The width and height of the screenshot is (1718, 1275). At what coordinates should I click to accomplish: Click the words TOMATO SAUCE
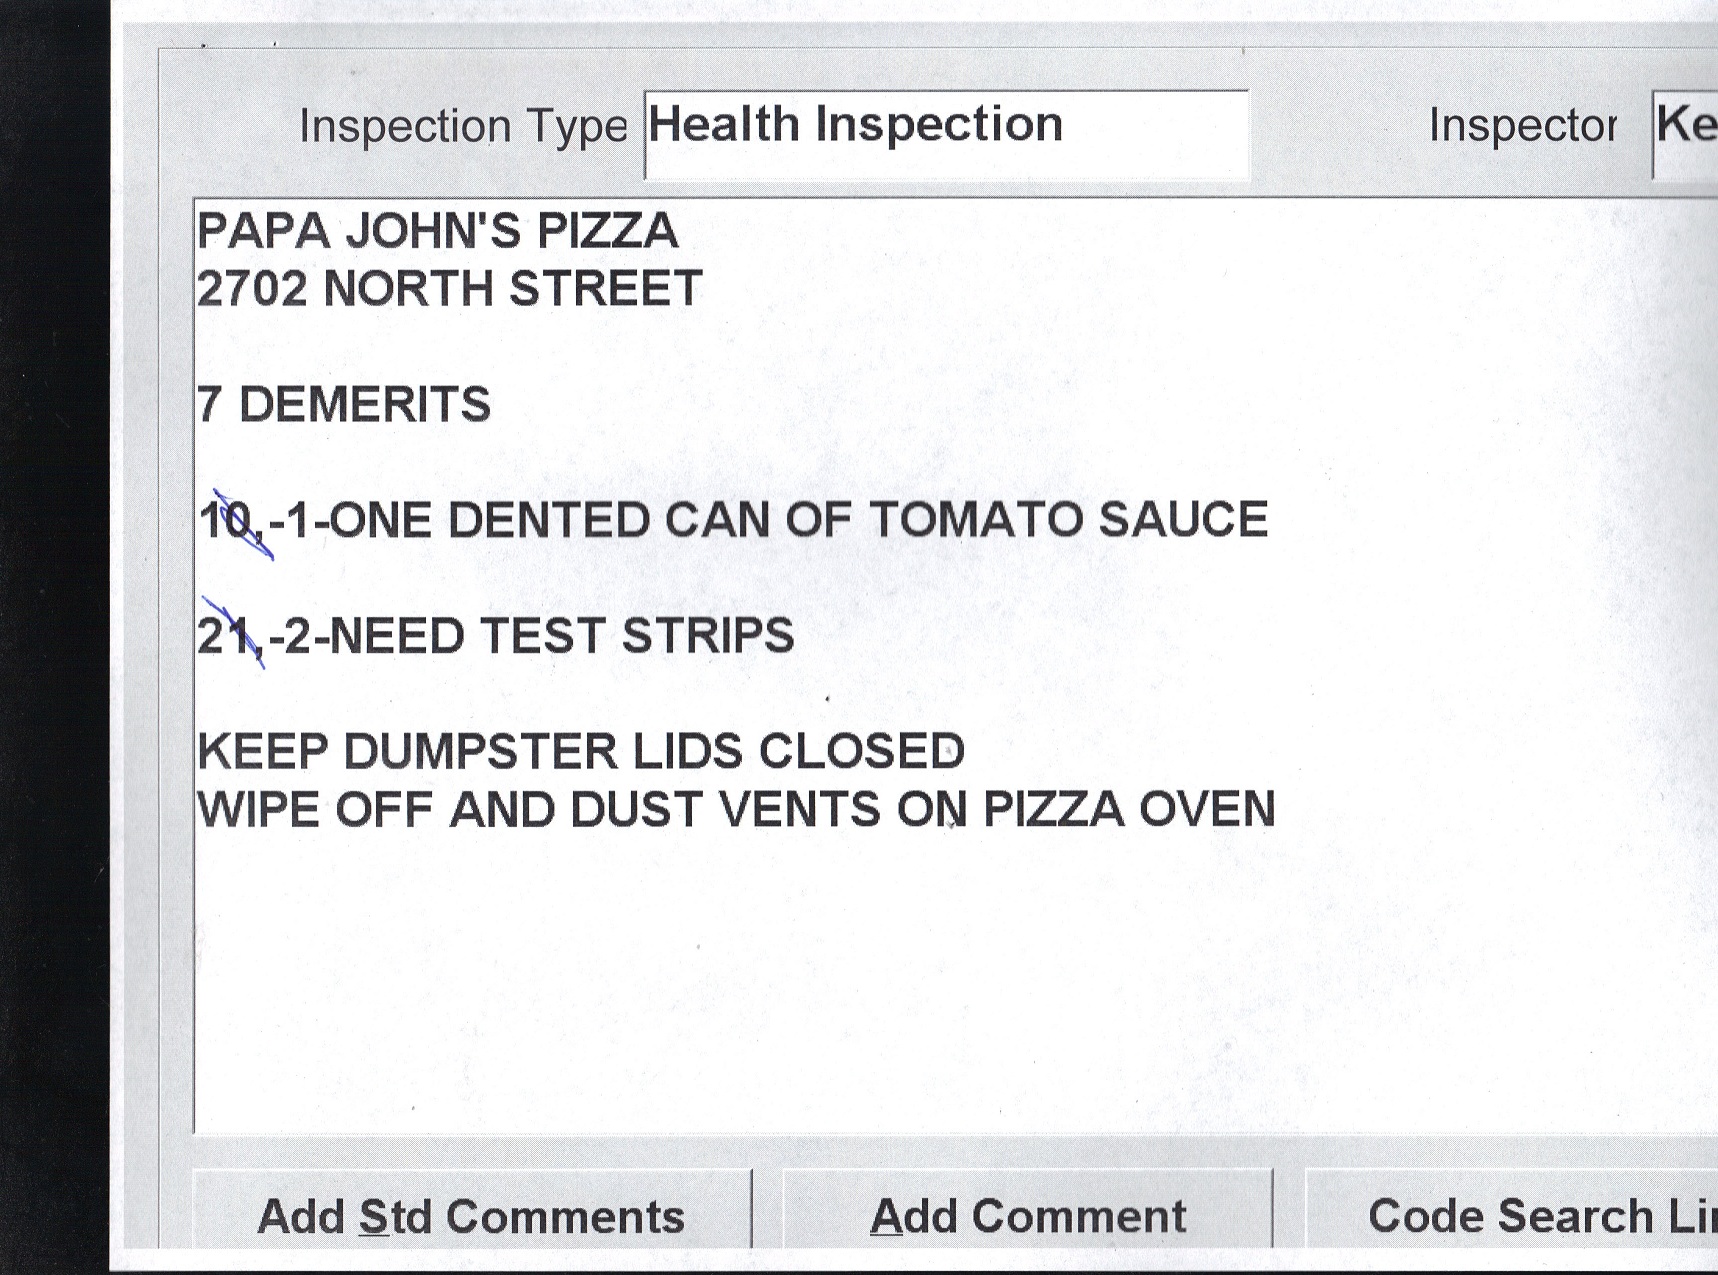click(1067, 520)
